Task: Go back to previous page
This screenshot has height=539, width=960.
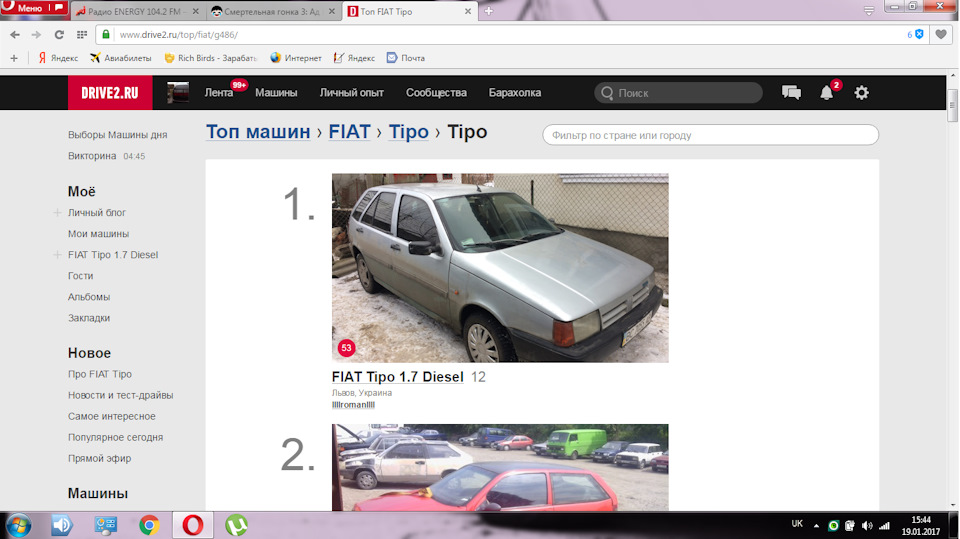Action: (x=15, y=35)
